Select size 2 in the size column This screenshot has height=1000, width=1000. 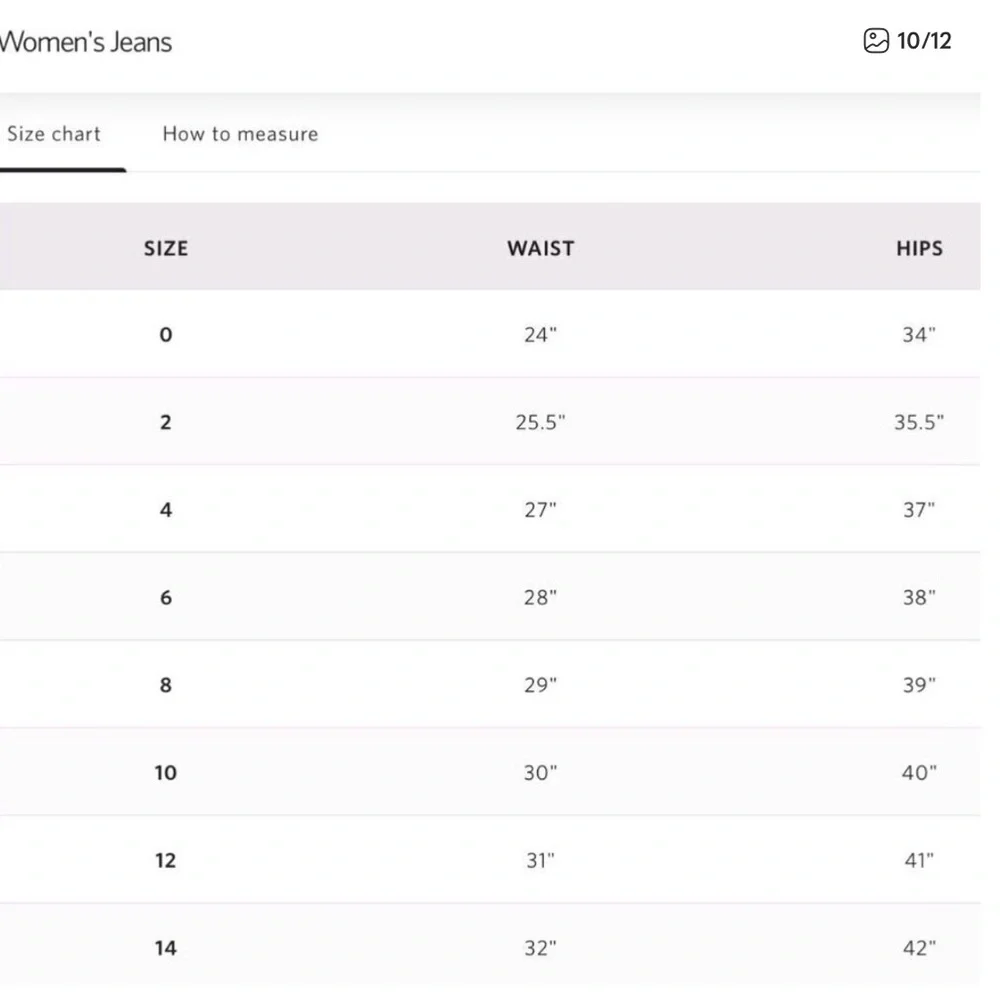tap(166, 422)
